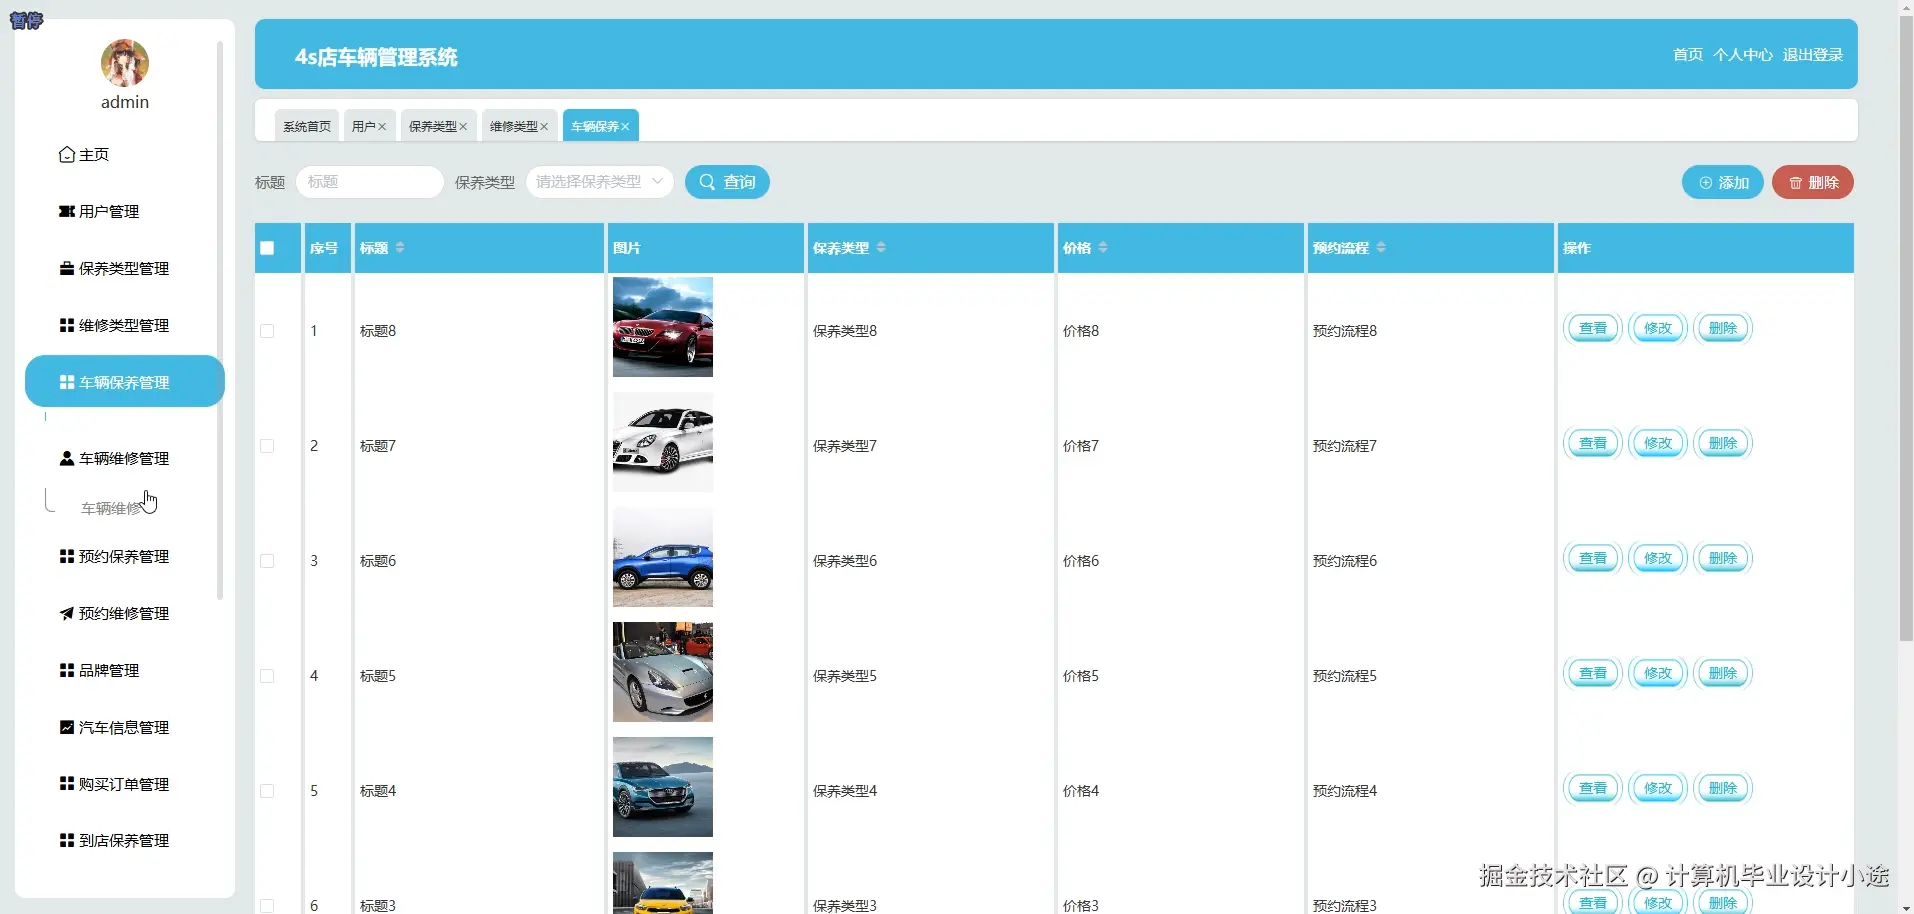Open the 主页 home sidebar item
Screen dimensions: 1914x914
point(85,155)
